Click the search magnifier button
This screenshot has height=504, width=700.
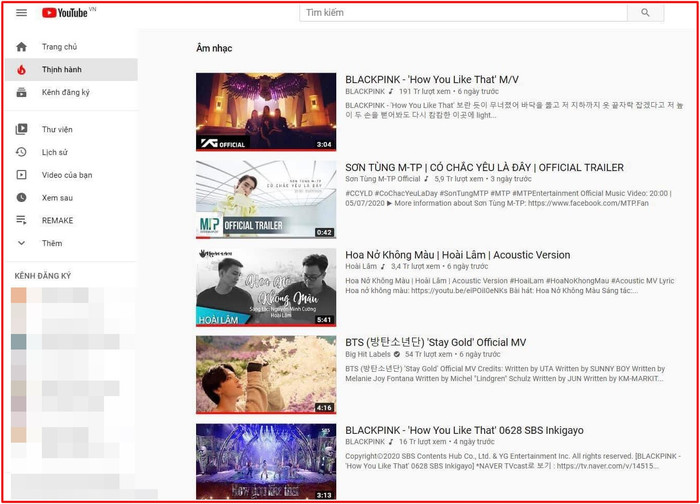click(x=645, y=12)
